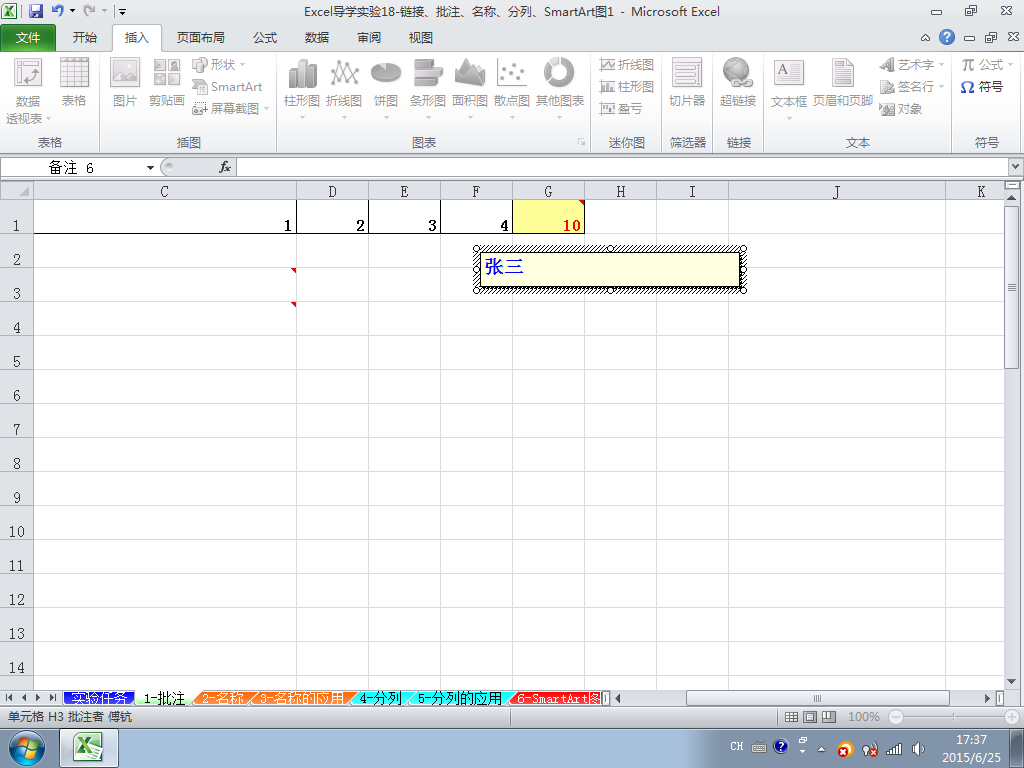Click the Excel Help question mark icon
Image resolution: width=1024 pixels, height=768 pixels.
947,37
